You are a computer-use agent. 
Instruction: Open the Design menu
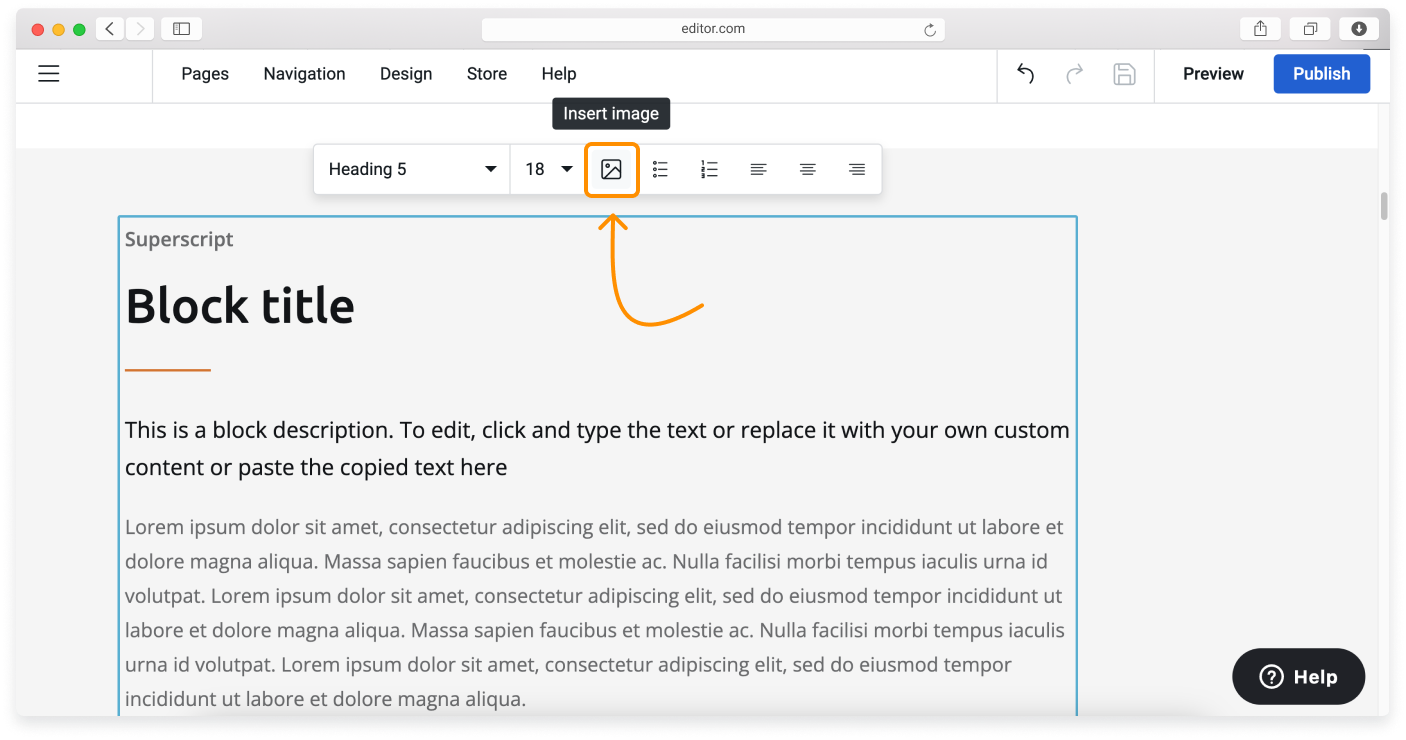pyautogui.click(x=406, y=74)
